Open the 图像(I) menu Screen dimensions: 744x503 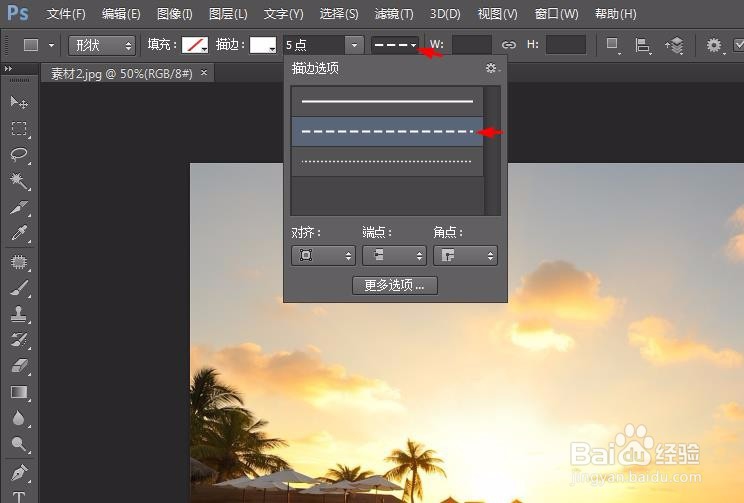175,14
